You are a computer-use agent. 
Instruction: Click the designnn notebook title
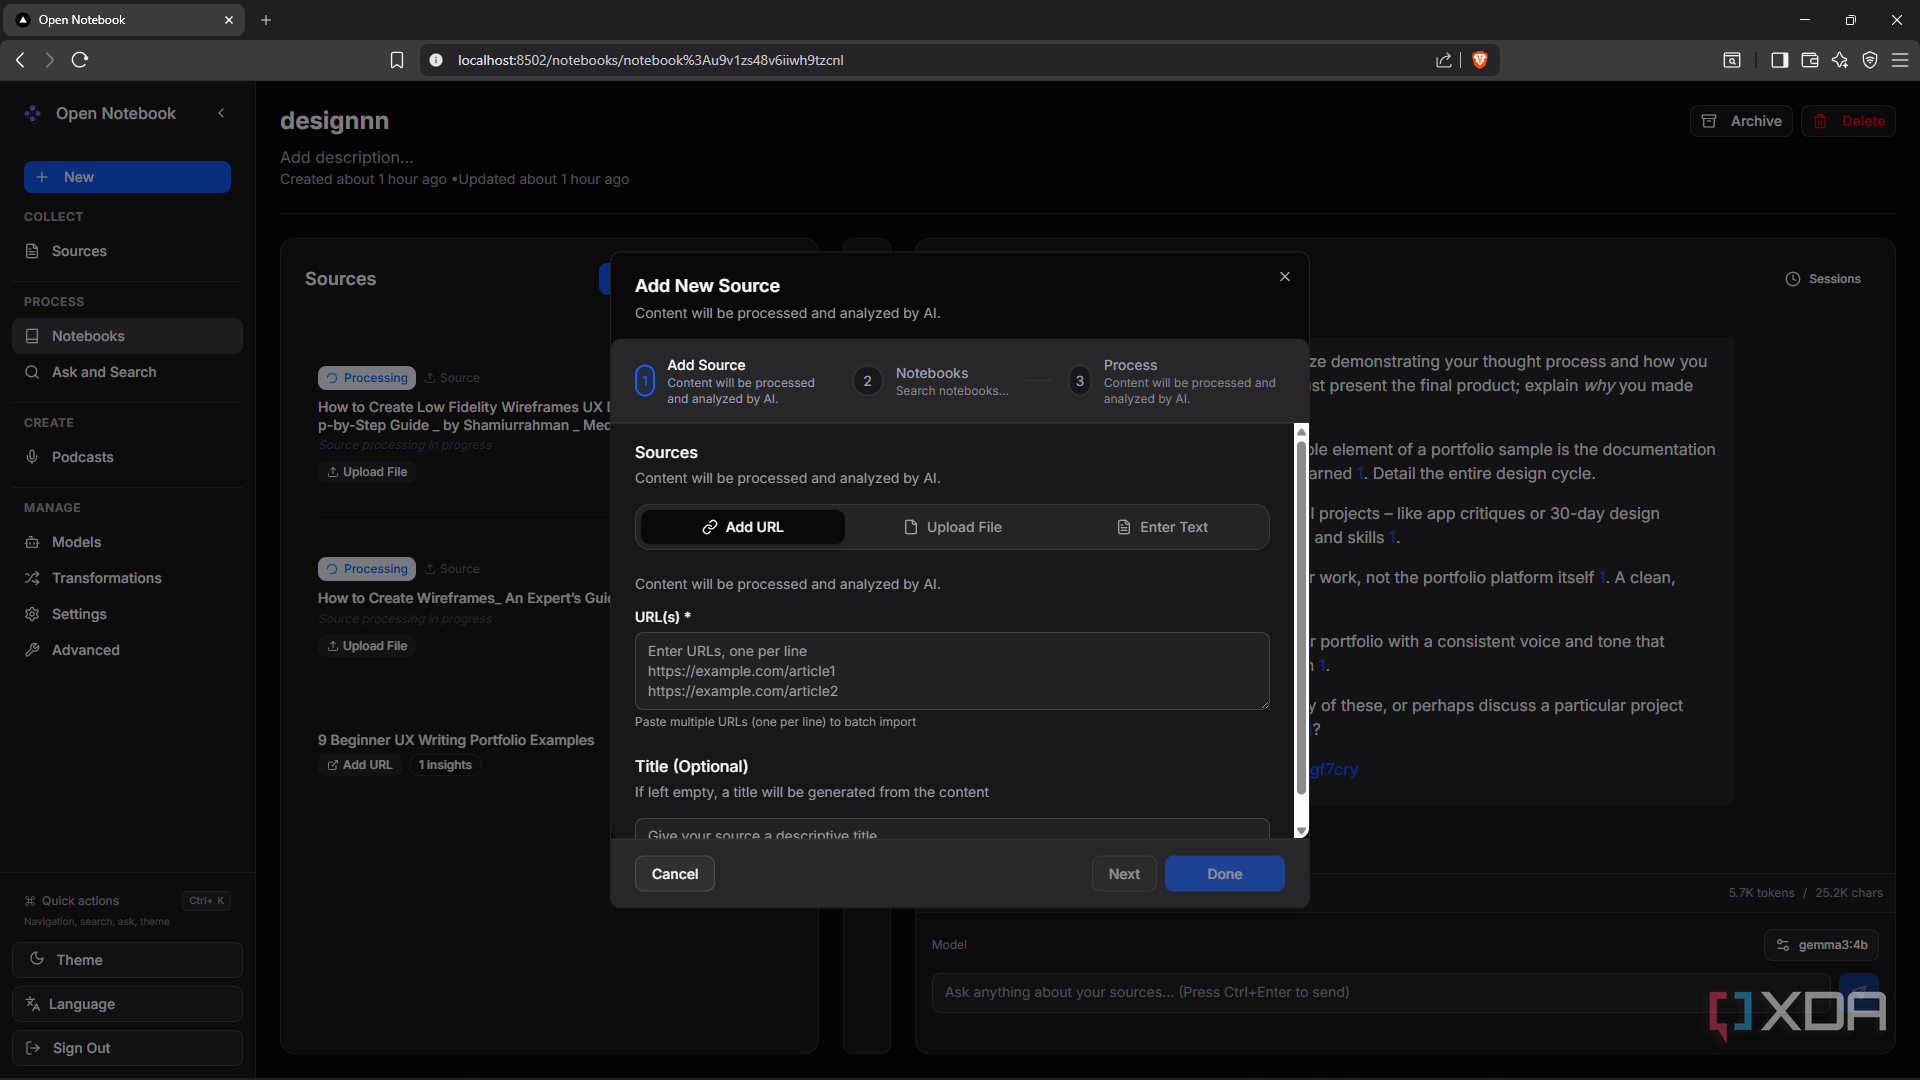pyautogui.click(x=334, y=121)
